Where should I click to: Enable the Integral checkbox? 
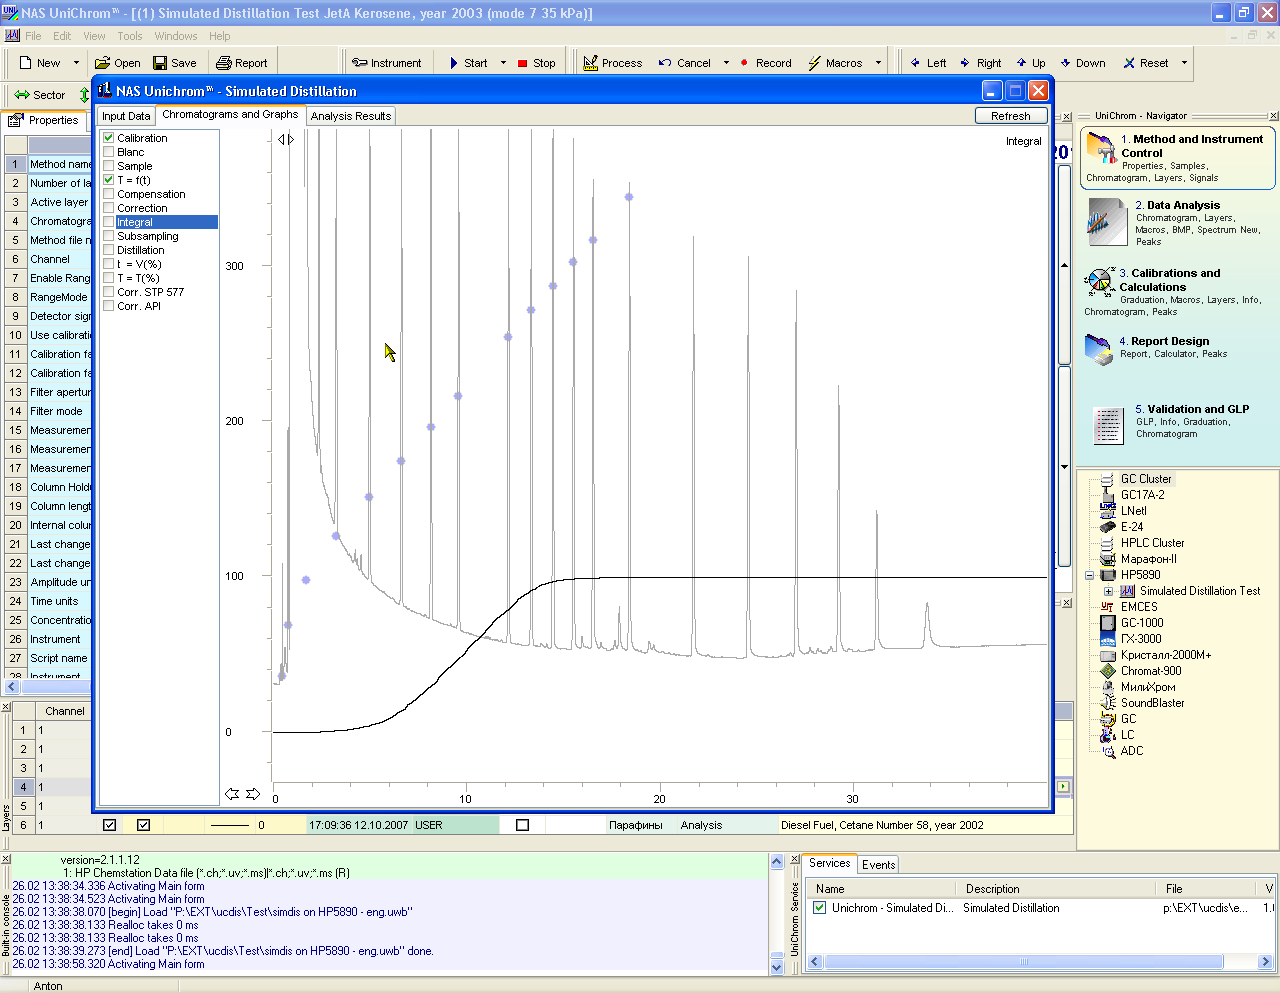tap(109, 222)
